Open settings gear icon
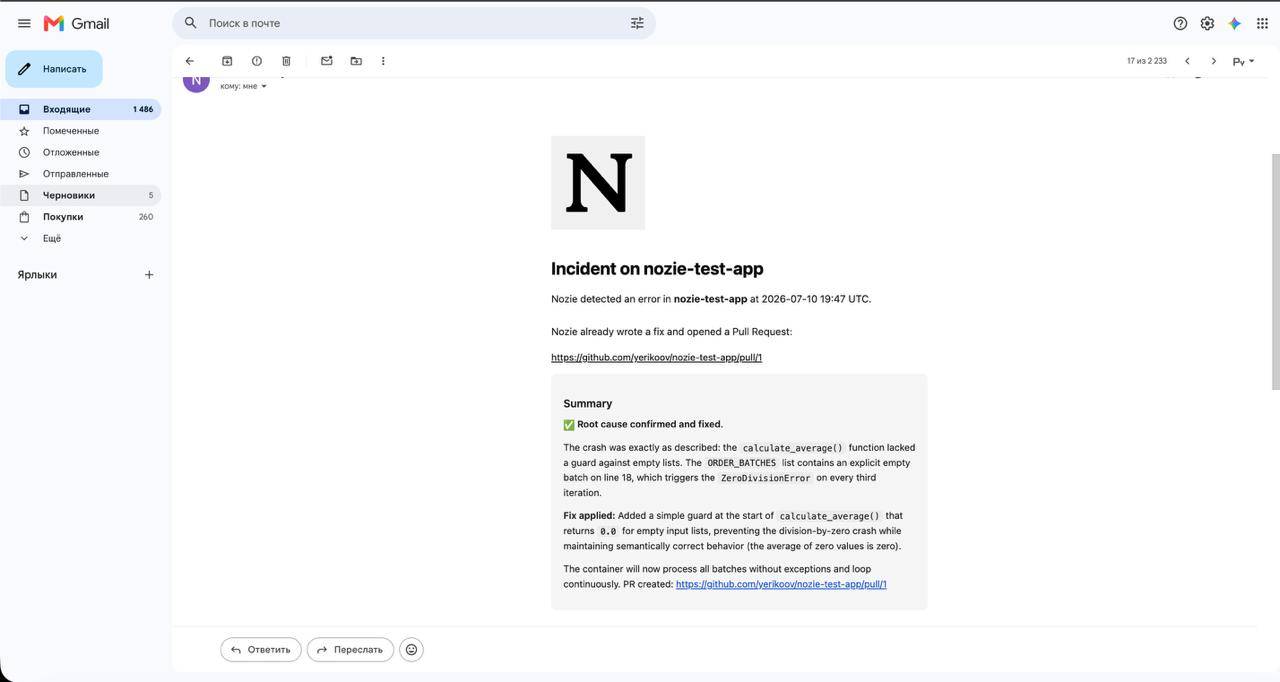Viewport: 1280px width, 682px height. pos(1207,23)
